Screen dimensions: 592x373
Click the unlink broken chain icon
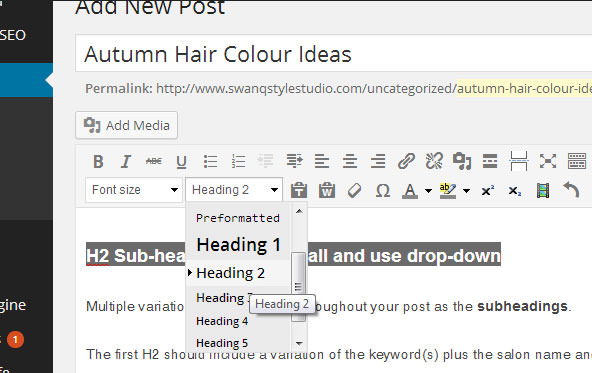[434, 161]
